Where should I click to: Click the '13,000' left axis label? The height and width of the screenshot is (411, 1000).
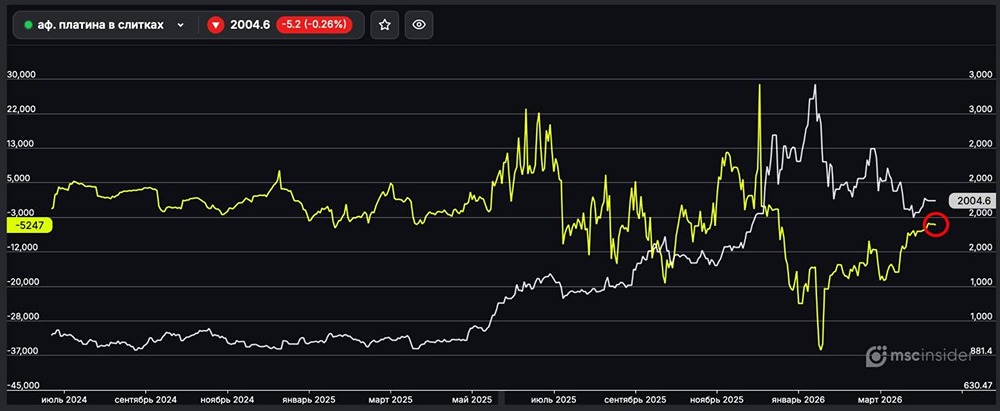21,144
